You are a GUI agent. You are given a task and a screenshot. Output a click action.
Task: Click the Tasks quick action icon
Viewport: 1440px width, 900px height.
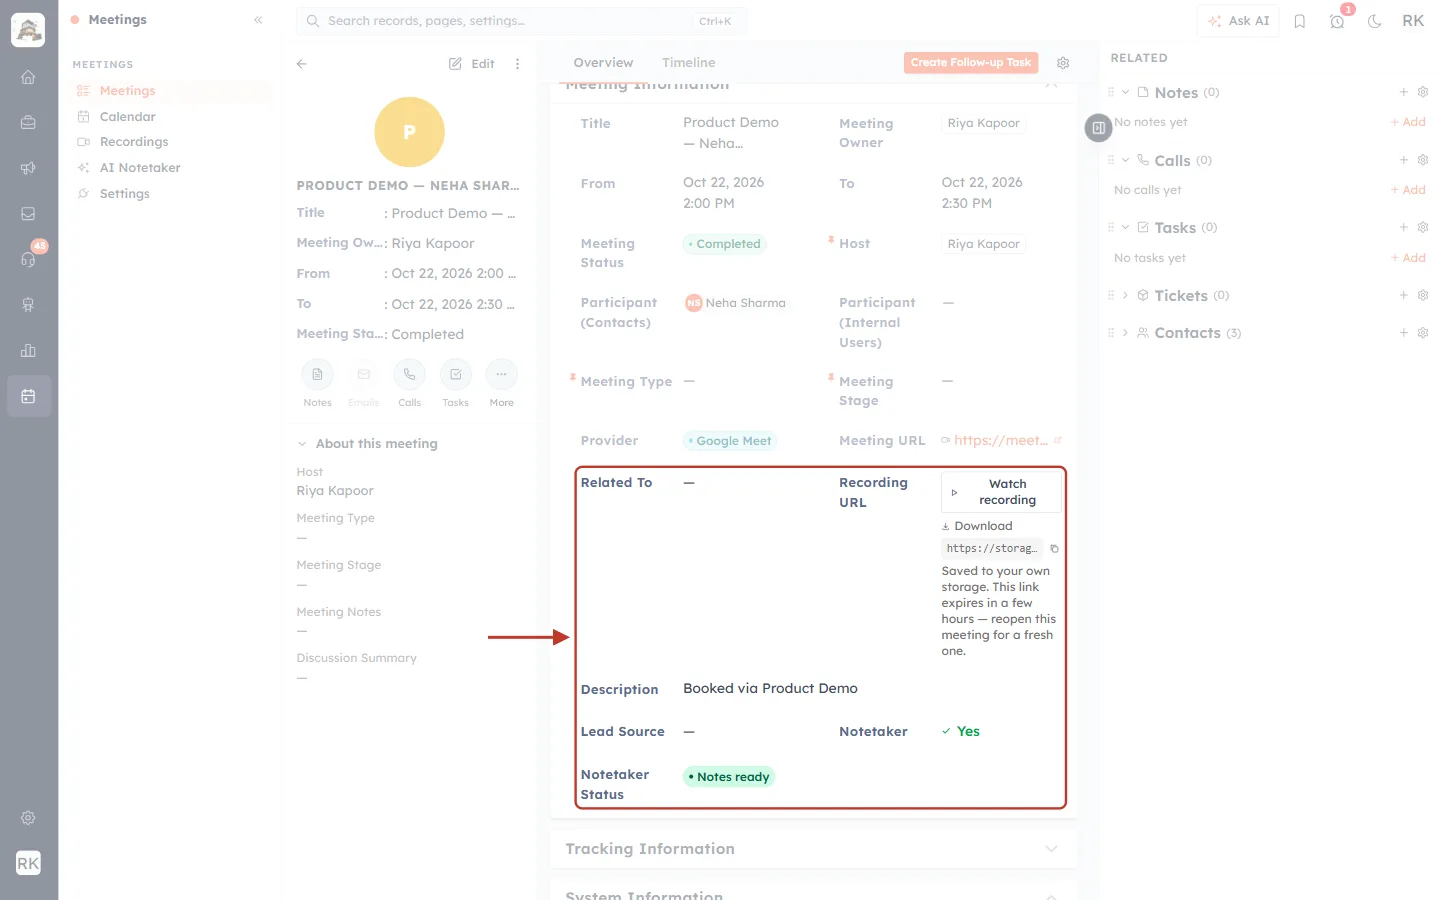(455, 374)
